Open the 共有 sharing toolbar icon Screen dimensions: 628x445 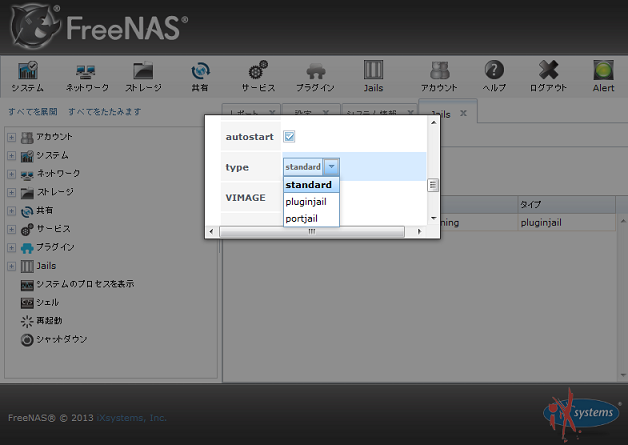(x=200, y=76)
